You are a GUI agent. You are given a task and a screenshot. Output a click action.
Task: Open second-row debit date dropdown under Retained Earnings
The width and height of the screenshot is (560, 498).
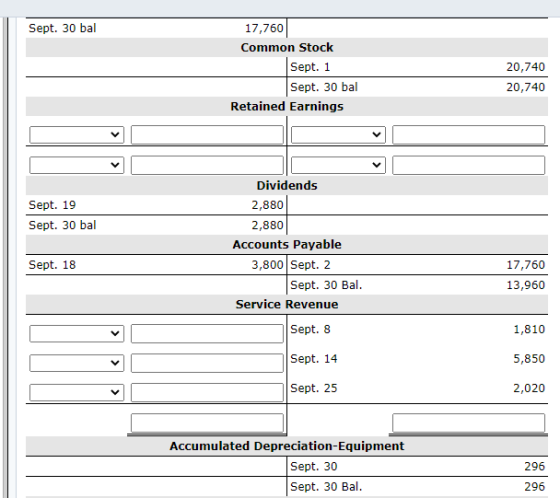pyautogui.click(x=77, y=165)
